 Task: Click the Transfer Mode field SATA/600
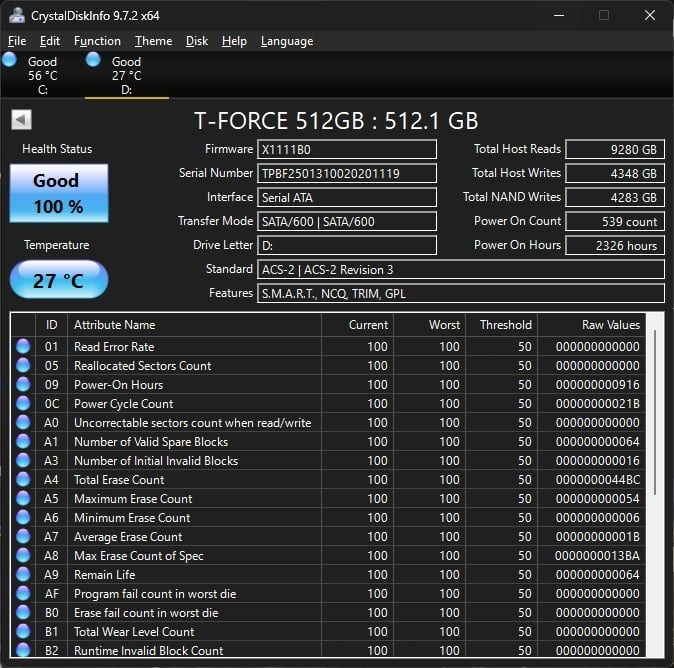click(x=347, y=221)
